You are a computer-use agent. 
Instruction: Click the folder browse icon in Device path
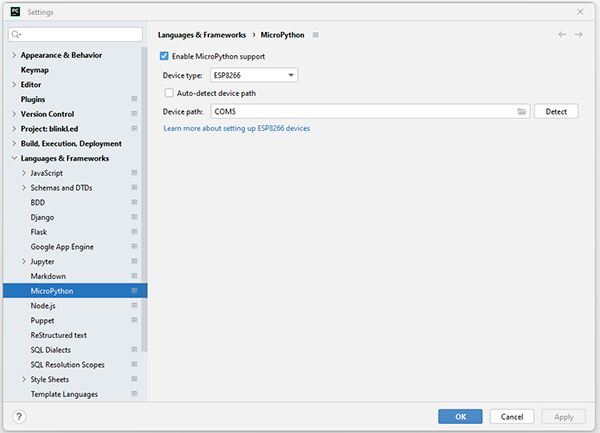coord(522,111)
